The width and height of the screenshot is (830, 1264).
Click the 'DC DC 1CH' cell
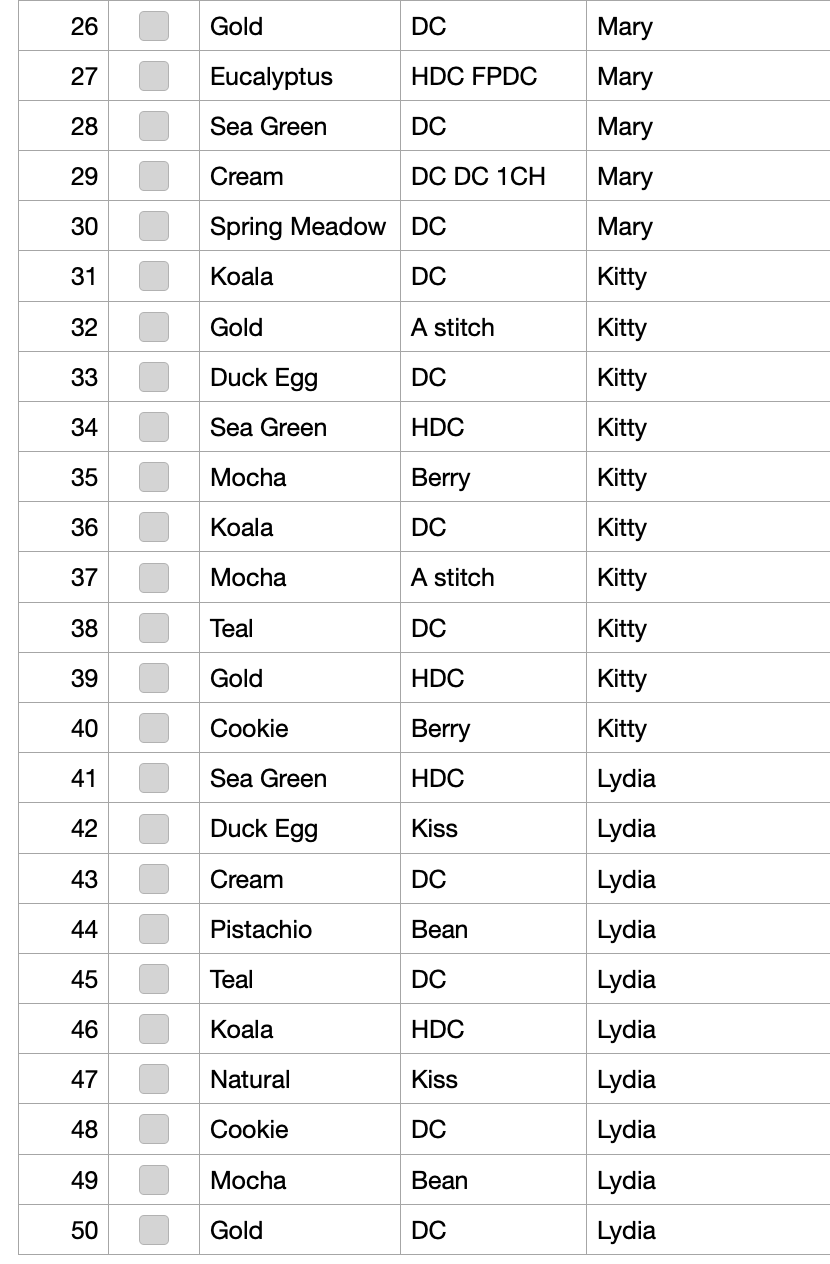pyautogui.click(x=493, y=176)
